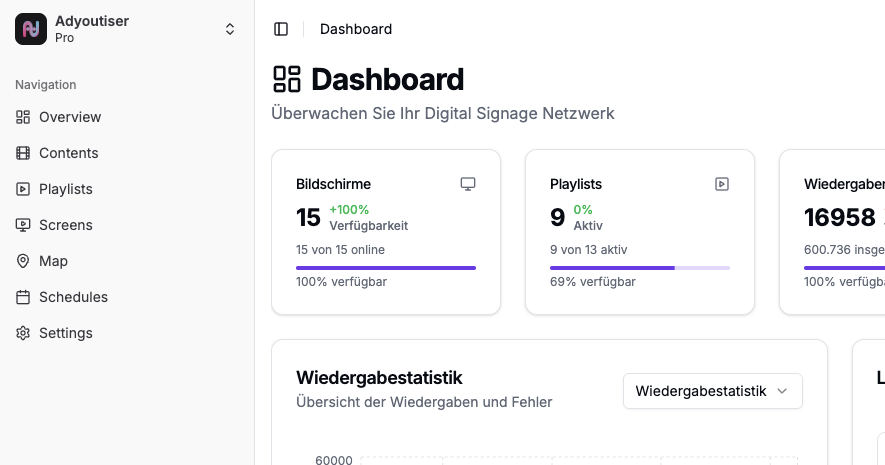Open the Adyoutiser Pro workspace switcher
Image resolution: width=885 pixels, height=465 pixels.
coord(229,29)
